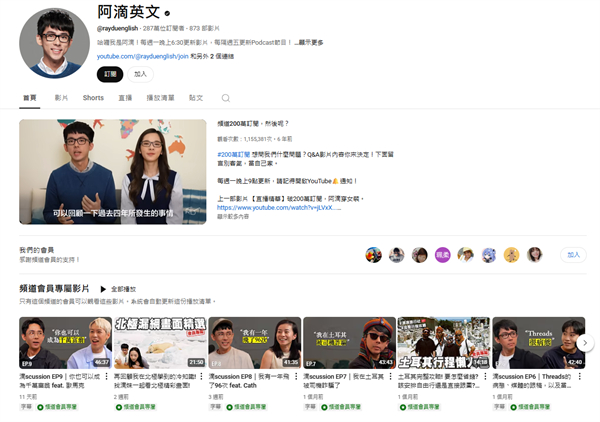Open the 貼文 tab
The image size is (600, 422).
(x=196, y=98)
